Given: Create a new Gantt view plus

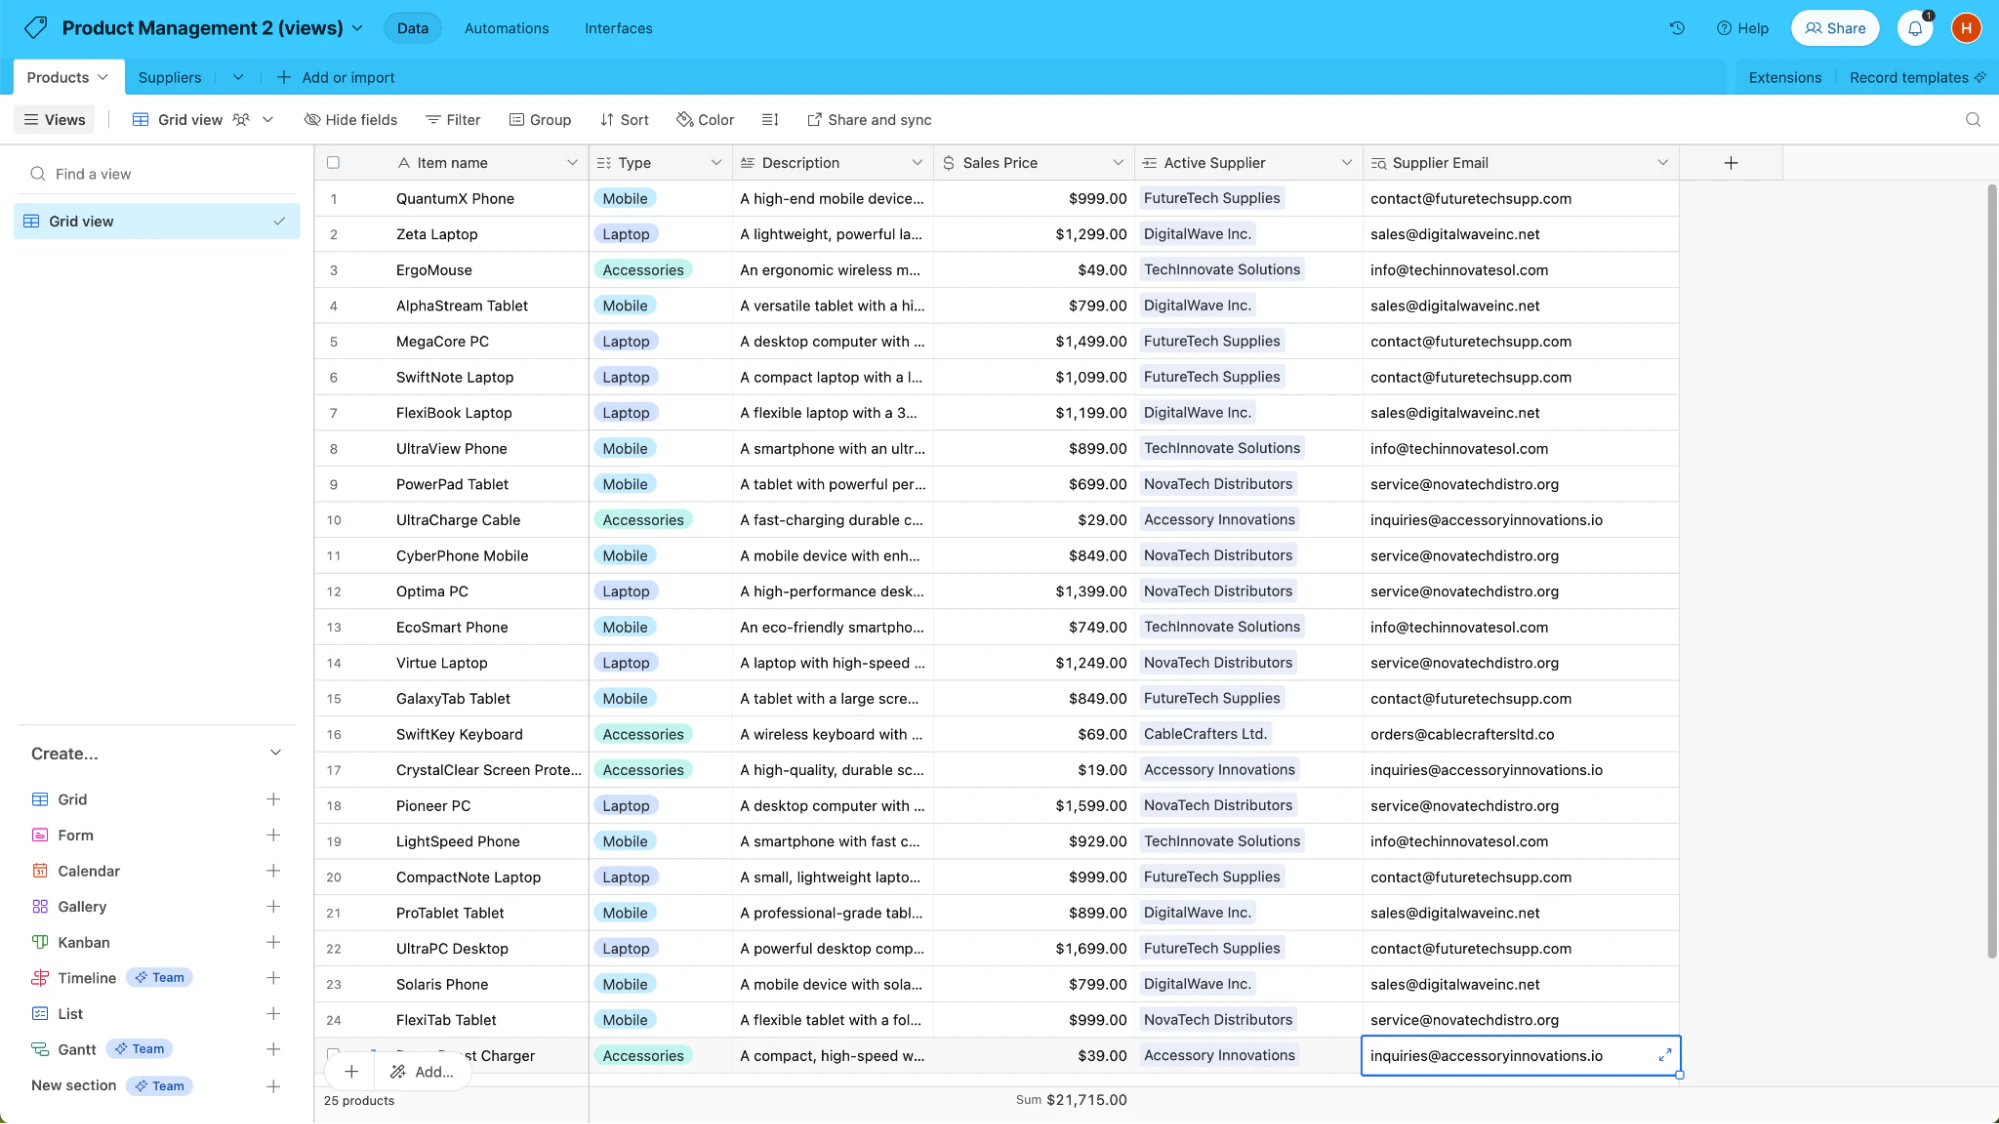Looking at the screenshot, I should pyautogui.click(x=273, y=1049).
